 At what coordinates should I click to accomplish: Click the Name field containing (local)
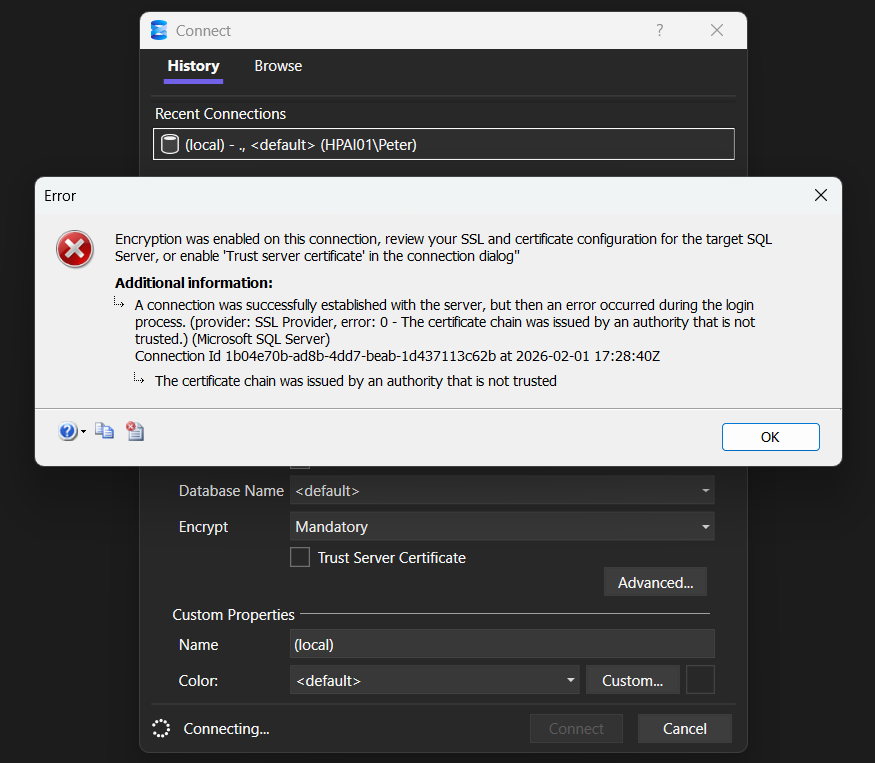501,645
